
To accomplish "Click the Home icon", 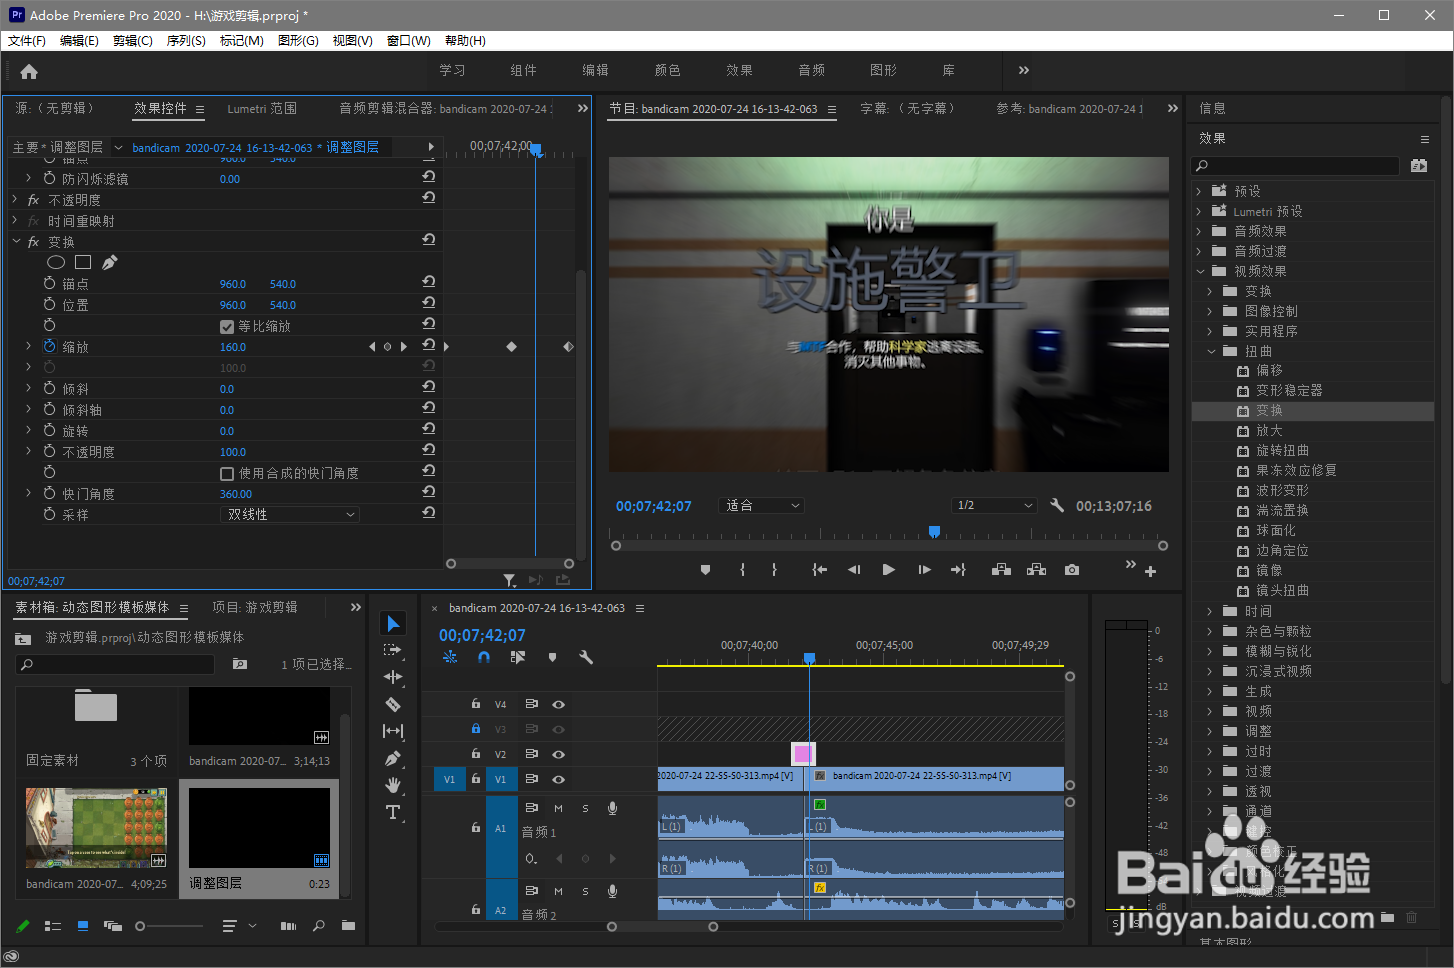I will (29, 71).
